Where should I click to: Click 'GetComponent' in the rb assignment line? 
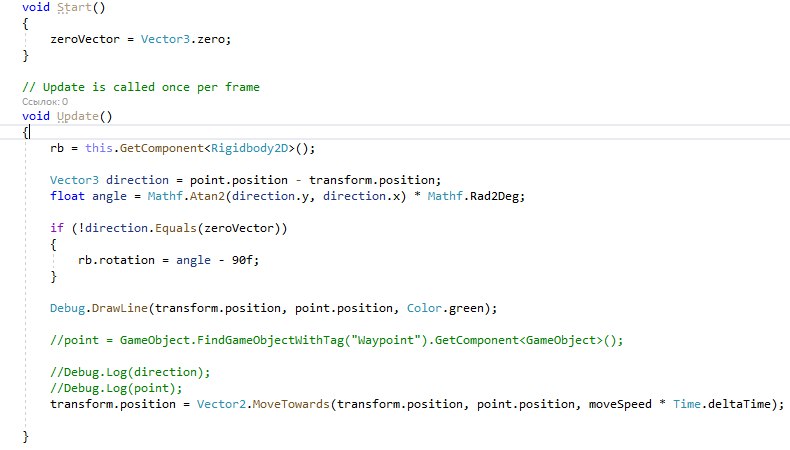pyautogui.click(x=161, y=148)
